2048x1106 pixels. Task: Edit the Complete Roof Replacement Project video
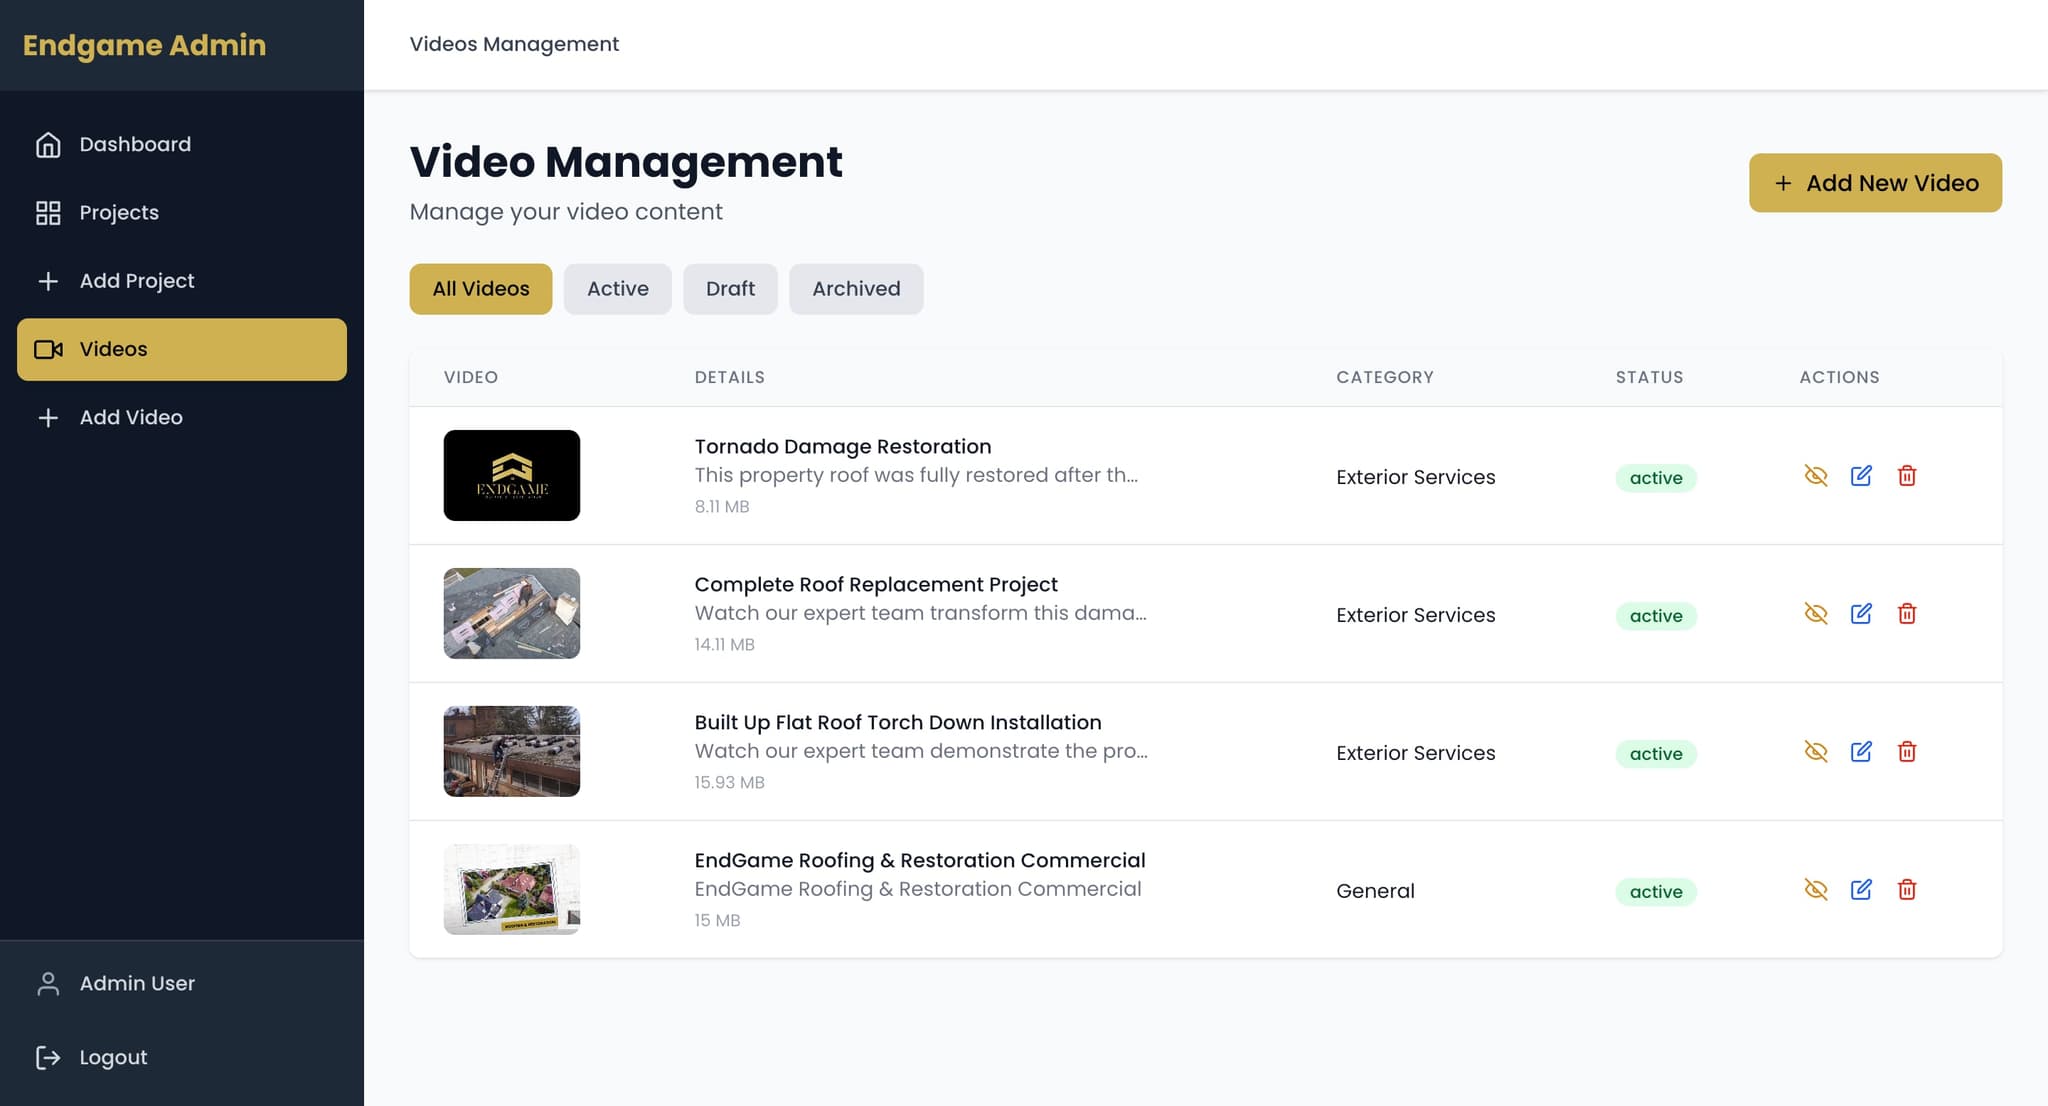(1861, 614)
